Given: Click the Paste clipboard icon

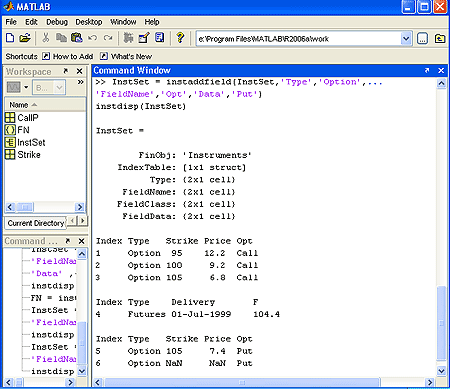Looking at the screenshot, I should click(x=77, y=38).
